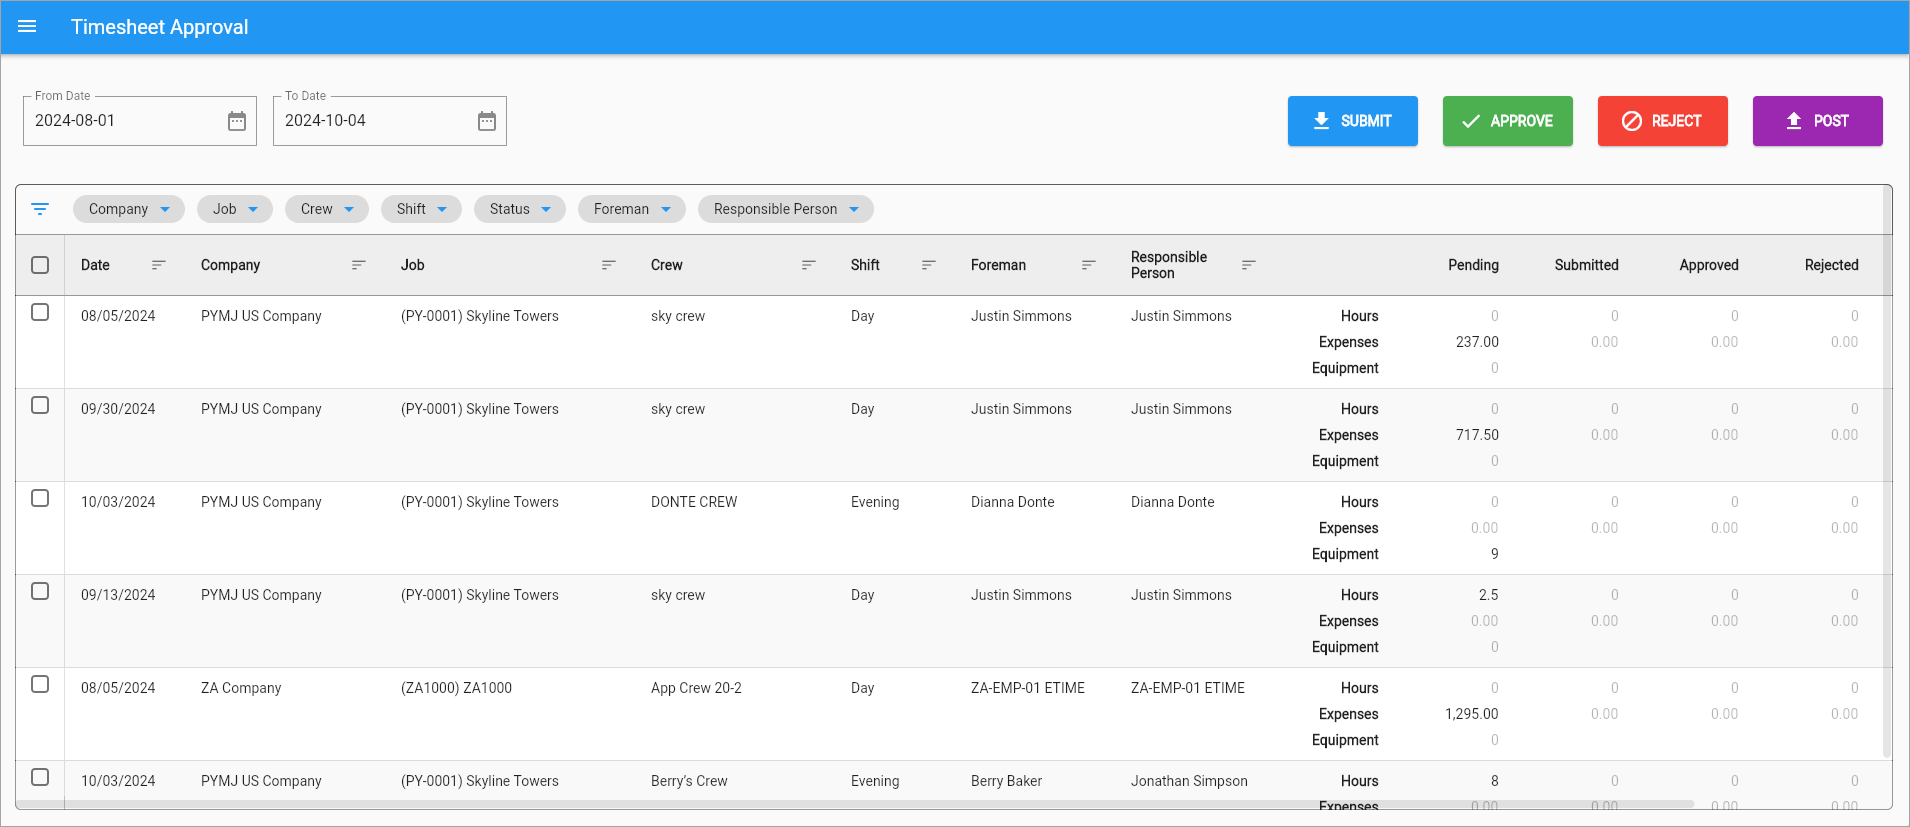The width and height of the screenshot is (1910, 827).
Task: Click the App Crew 20-2 cell
Action: point(696,688)
